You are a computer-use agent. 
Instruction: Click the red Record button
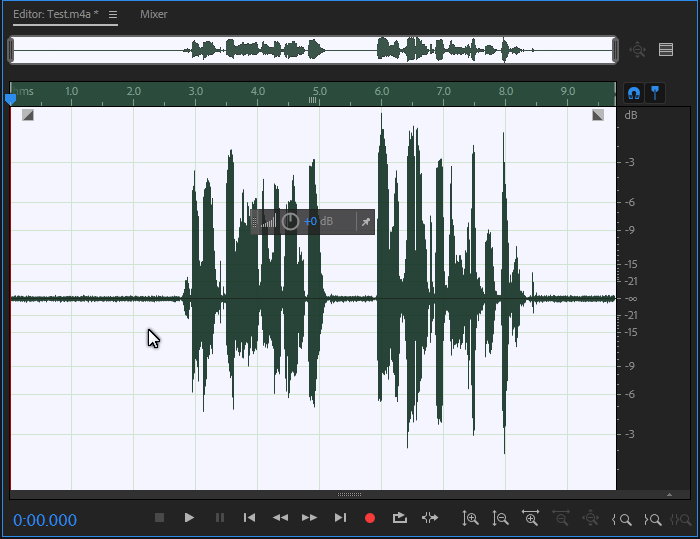[370, 518]
